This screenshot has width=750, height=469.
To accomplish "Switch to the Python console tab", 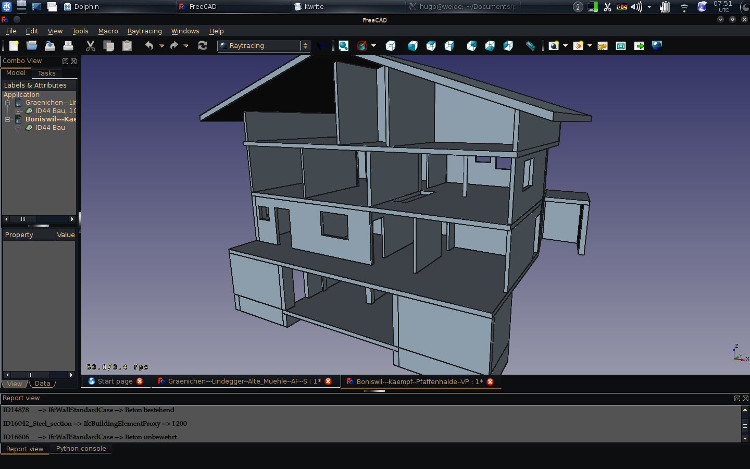I will (x=82, y=449).
